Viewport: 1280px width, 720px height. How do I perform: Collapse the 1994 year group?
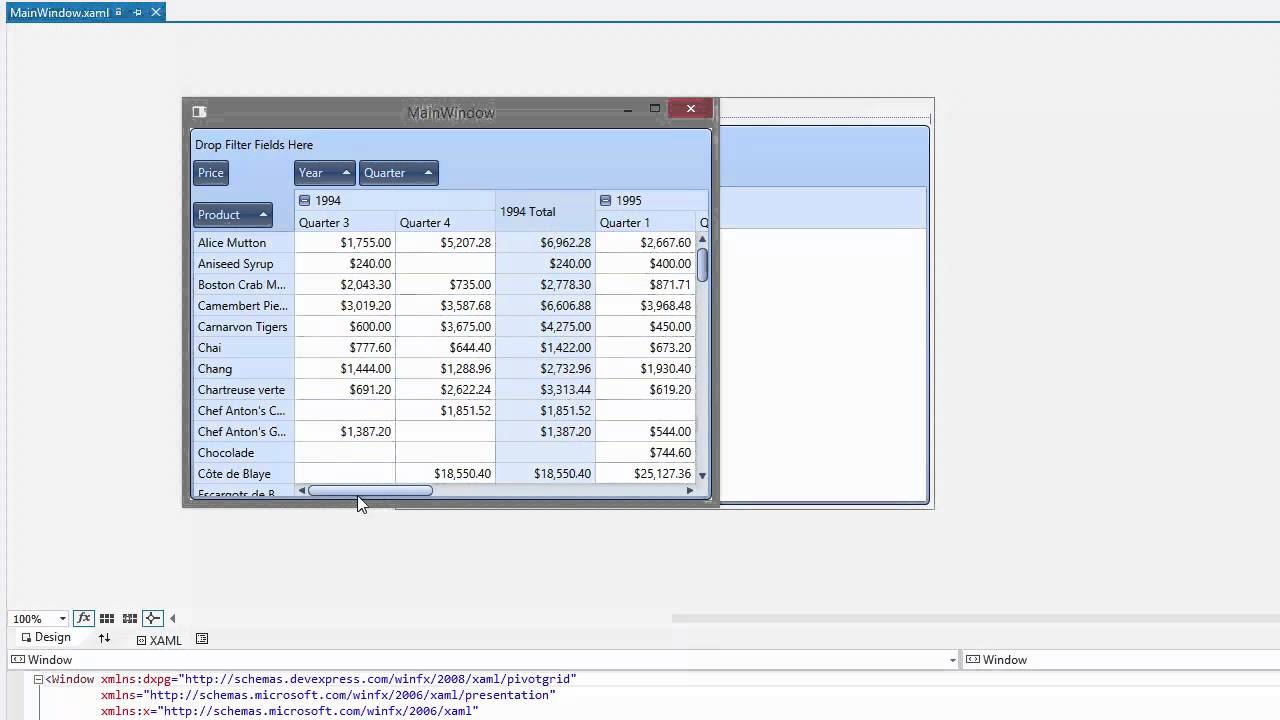click(x=304, y=200)
